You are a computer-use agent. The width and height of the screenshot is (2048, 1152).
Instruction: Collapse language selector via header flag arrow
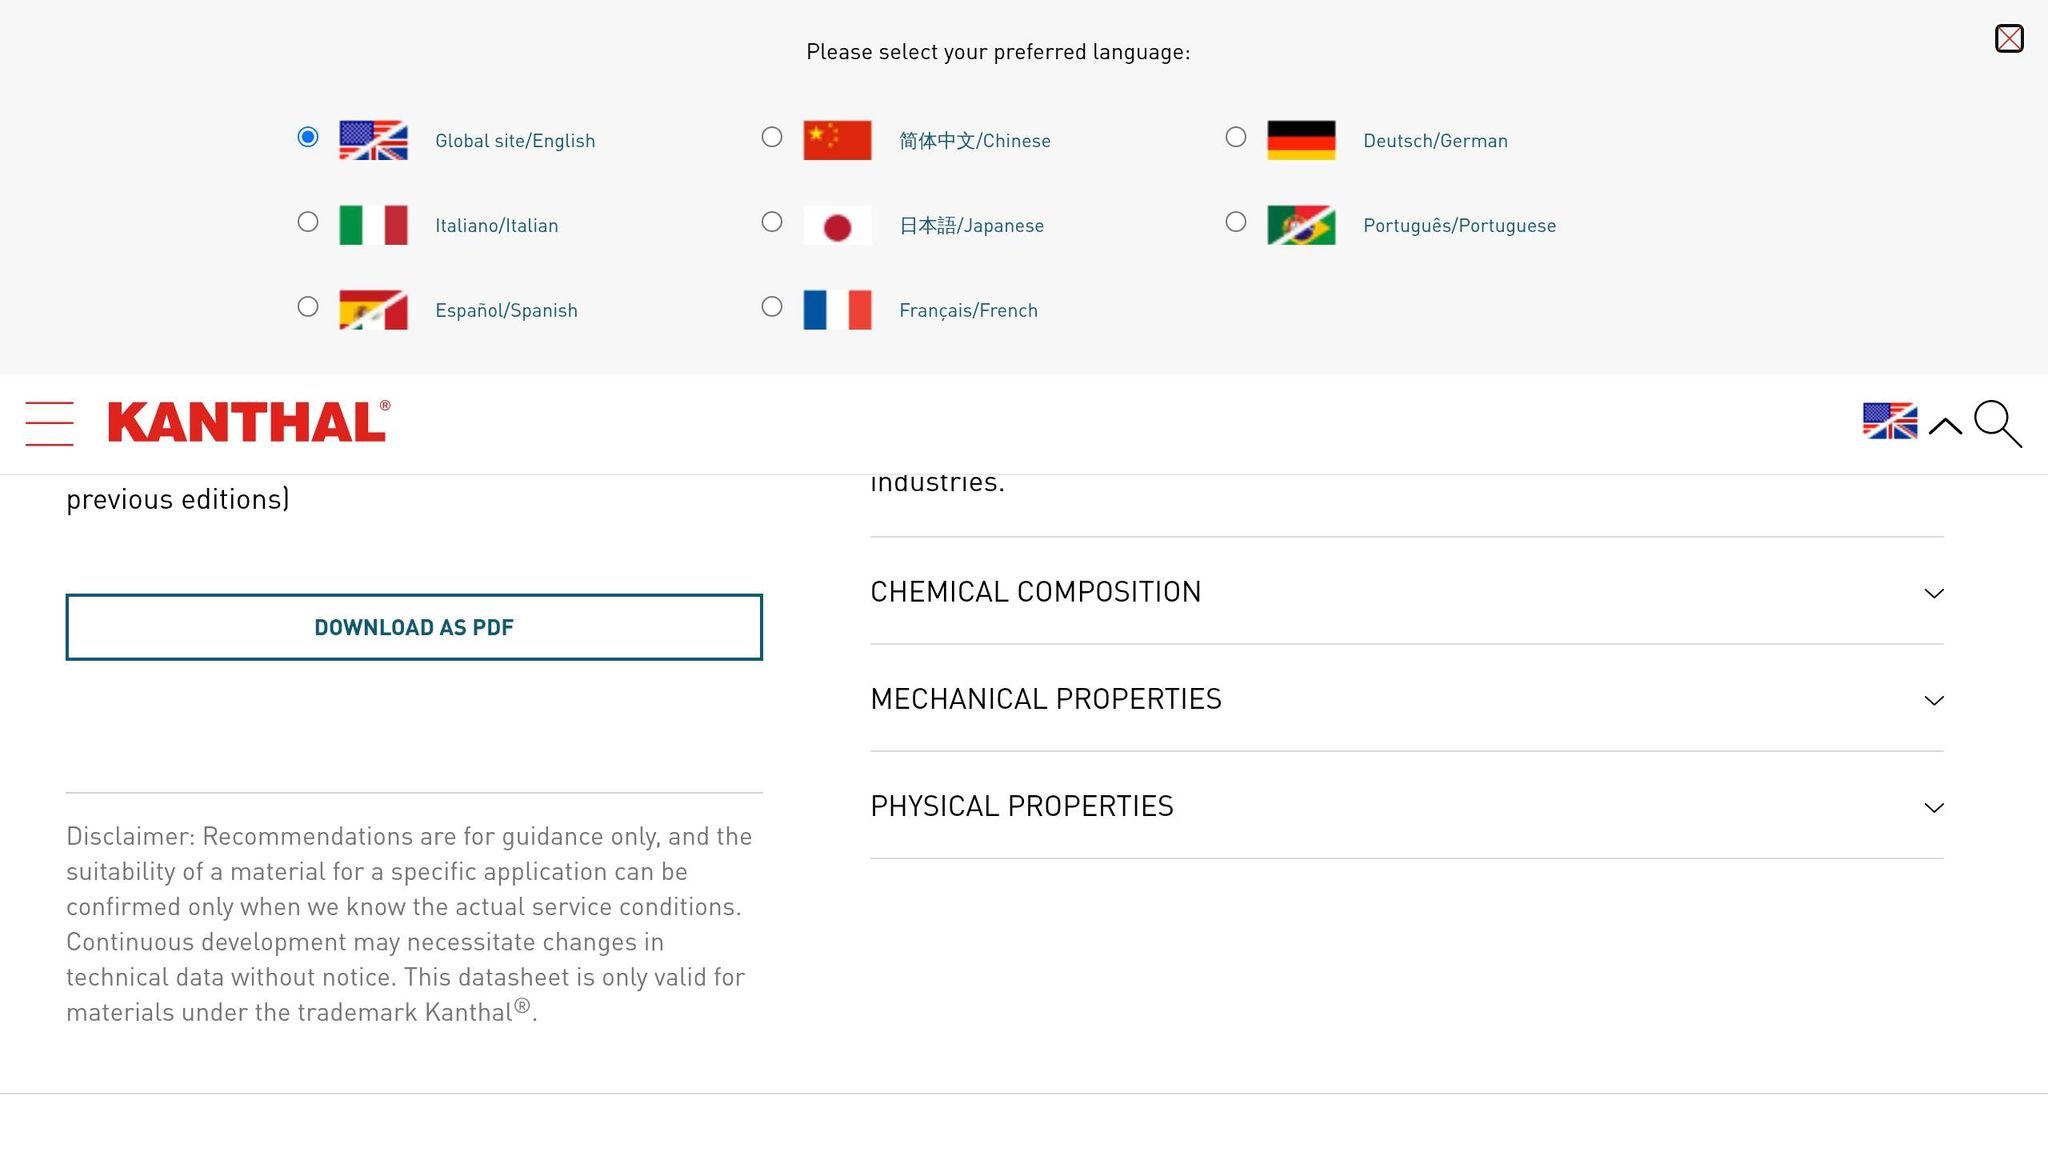pyautogui.click(x=1945, y=426)
